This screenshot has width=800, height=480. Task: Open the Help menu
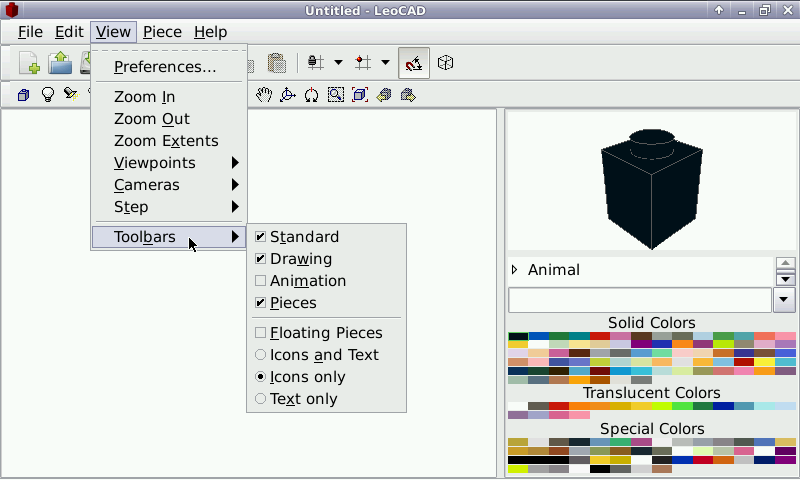[210, 32]
